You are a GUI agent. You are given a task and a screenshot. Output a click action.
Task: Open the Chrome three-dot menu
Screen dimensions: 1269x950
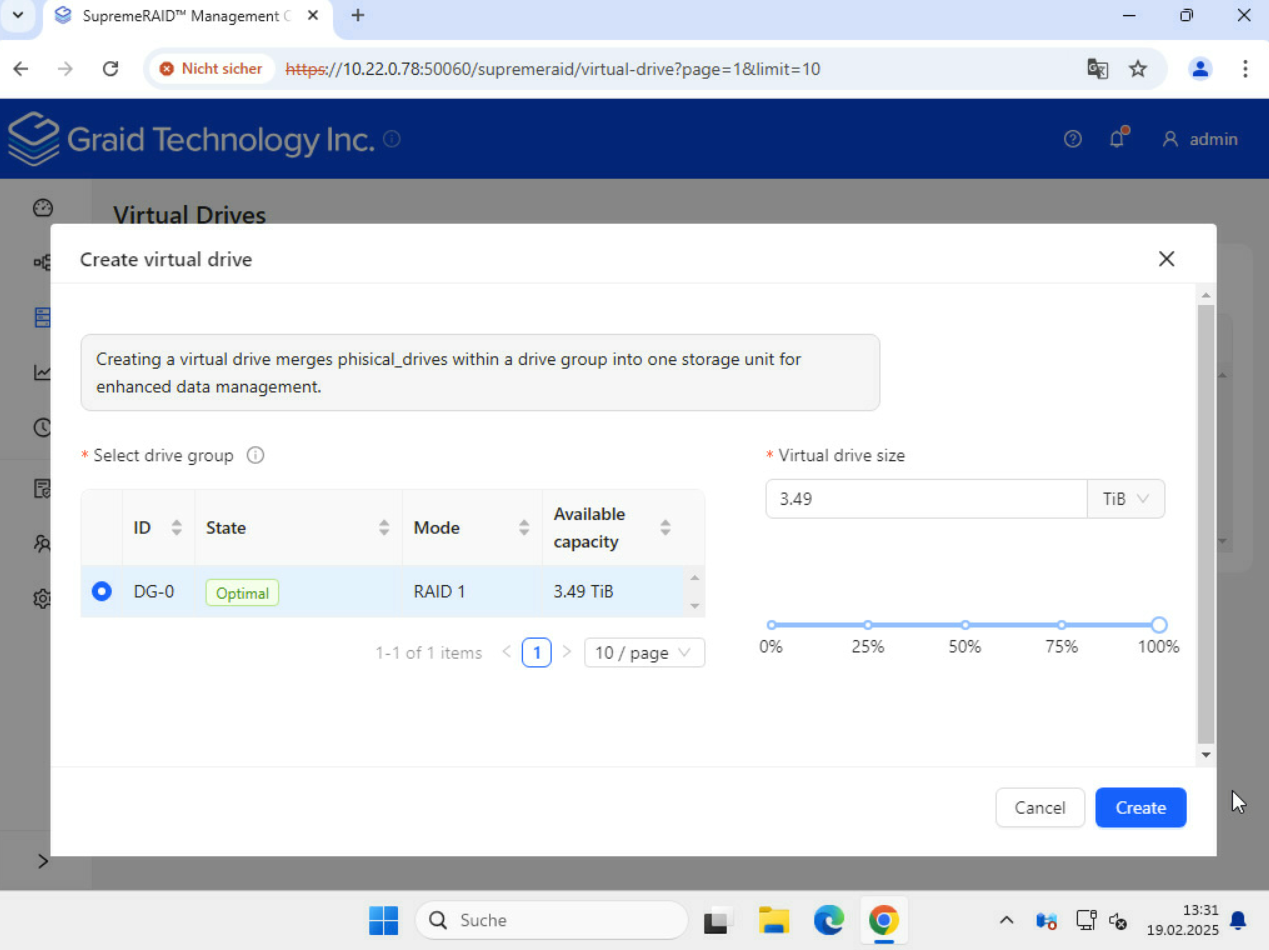point(1245,69)
